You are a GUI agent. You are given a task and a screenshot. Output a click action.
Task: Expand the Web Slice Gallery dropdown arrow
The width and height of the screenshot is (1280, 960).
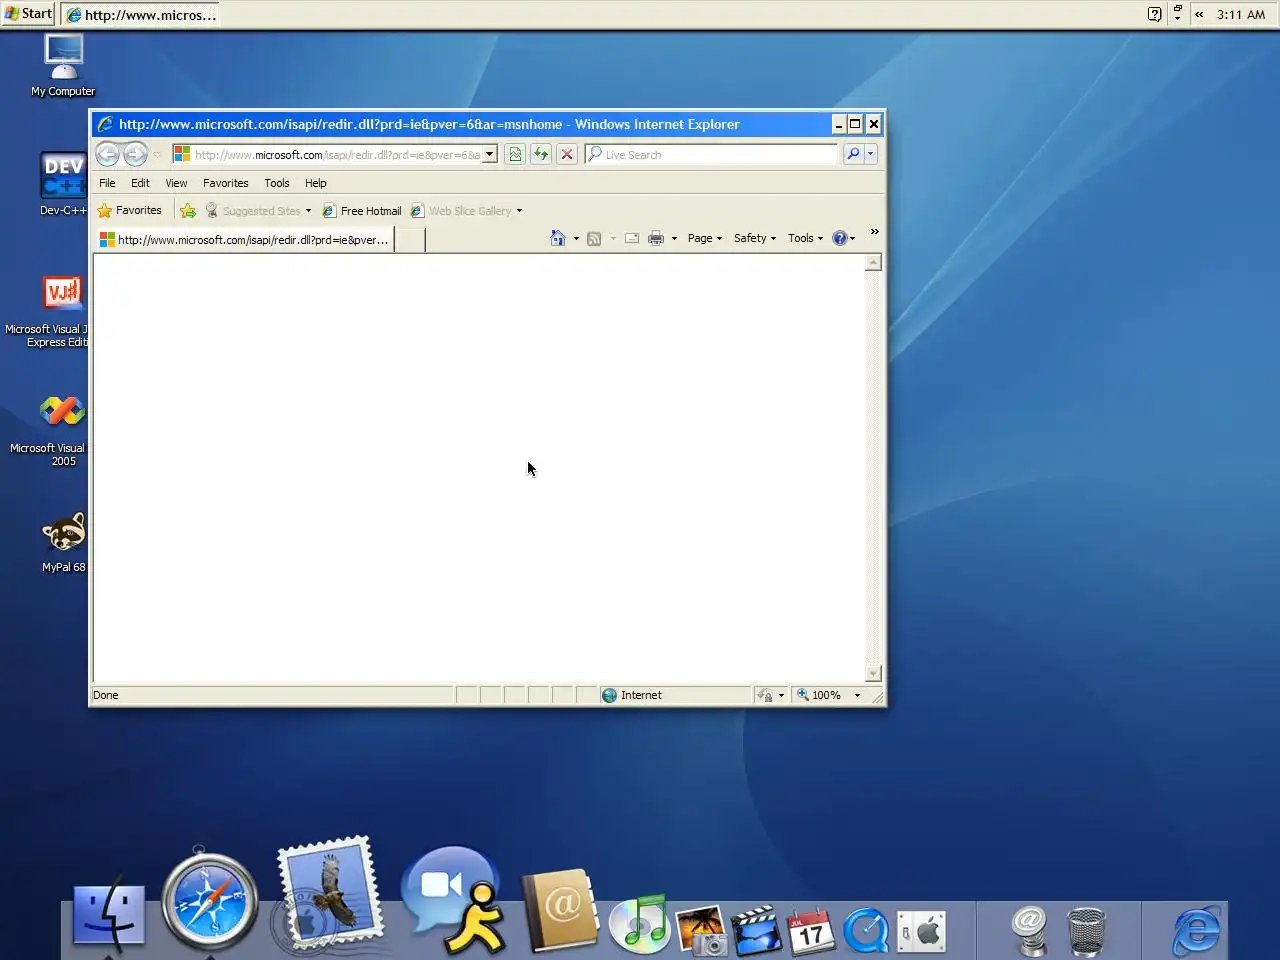(519, 211)
